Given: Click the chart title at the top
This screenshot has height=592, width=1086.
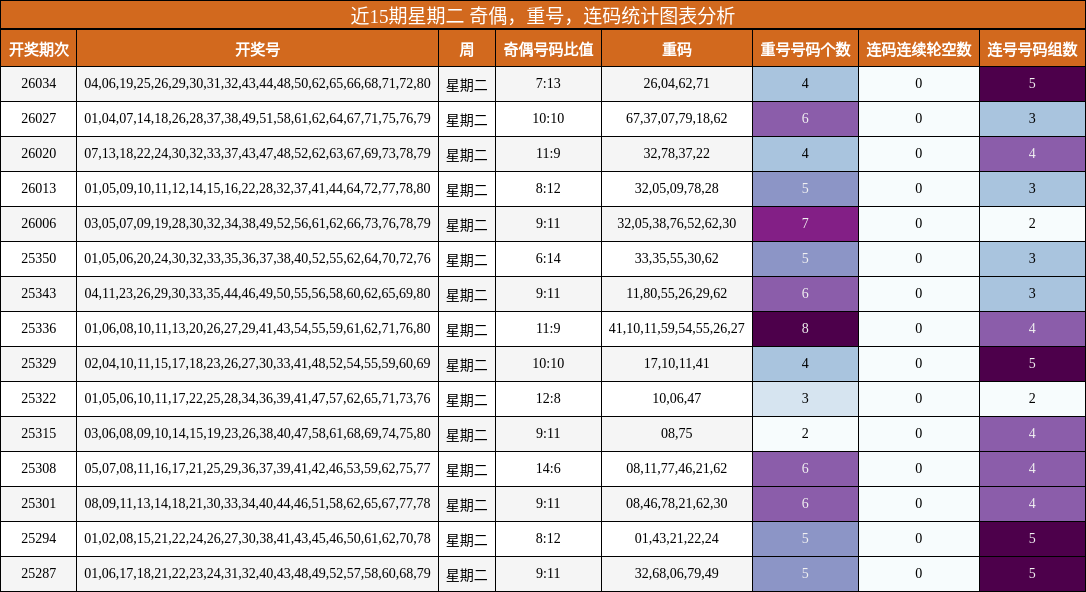Looking at the screenshot, I should (543, 13).
